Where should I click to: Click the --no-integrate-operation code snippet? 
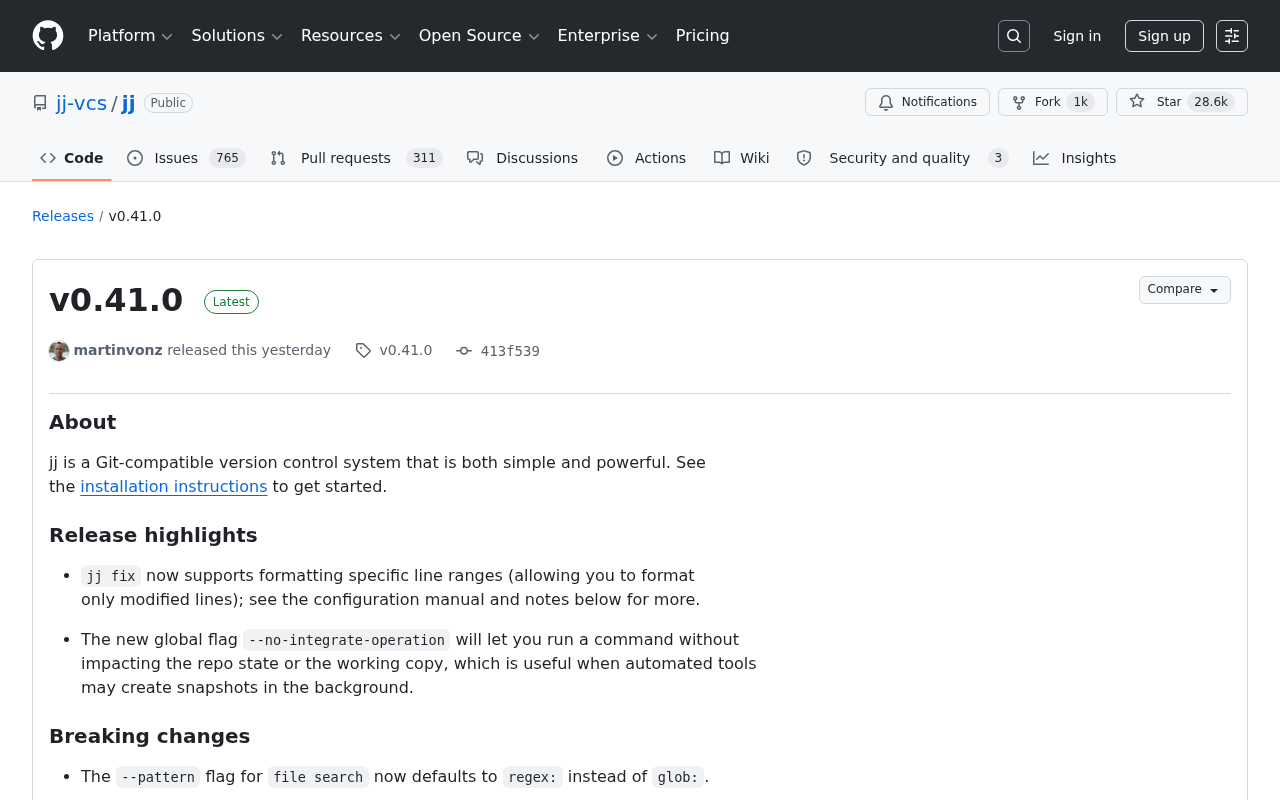pos(347,640)
